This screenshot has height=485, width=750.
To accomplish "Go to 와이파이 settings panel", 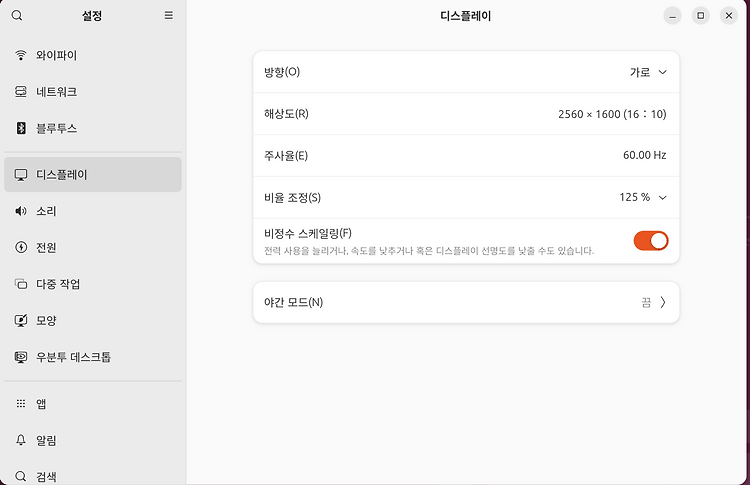I will point(93,55).
